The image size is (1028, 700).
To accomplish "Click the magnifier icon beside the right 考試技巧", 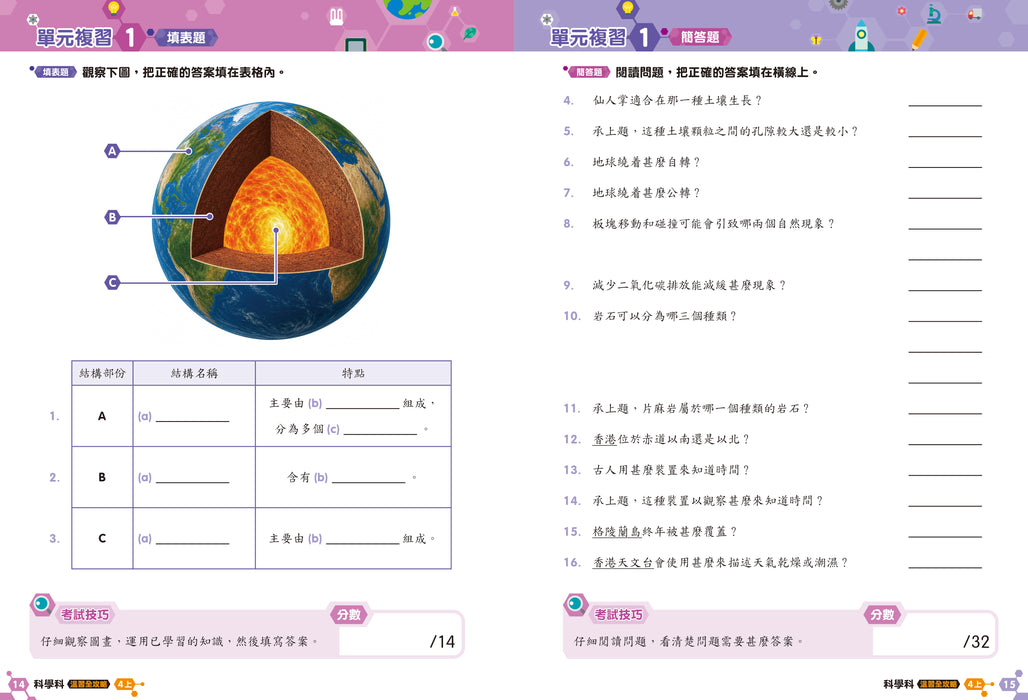I will click(576, 604).
